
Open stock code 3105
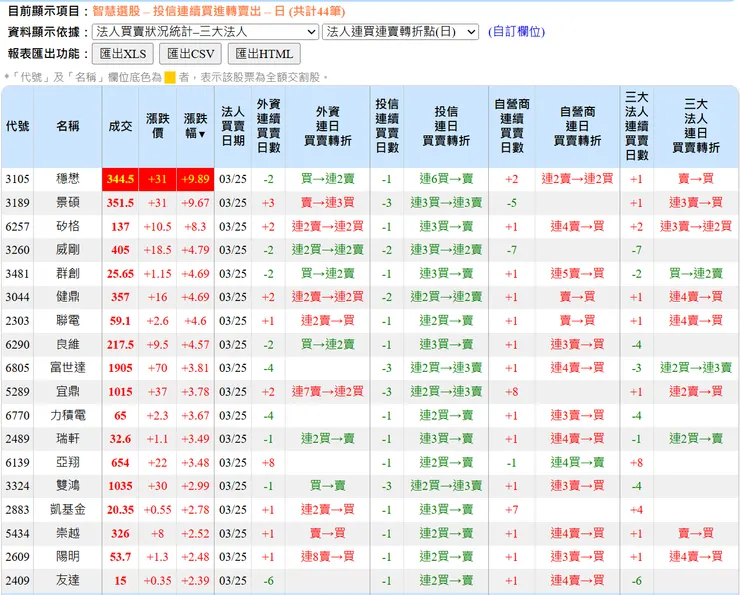[x=17, y=179]
